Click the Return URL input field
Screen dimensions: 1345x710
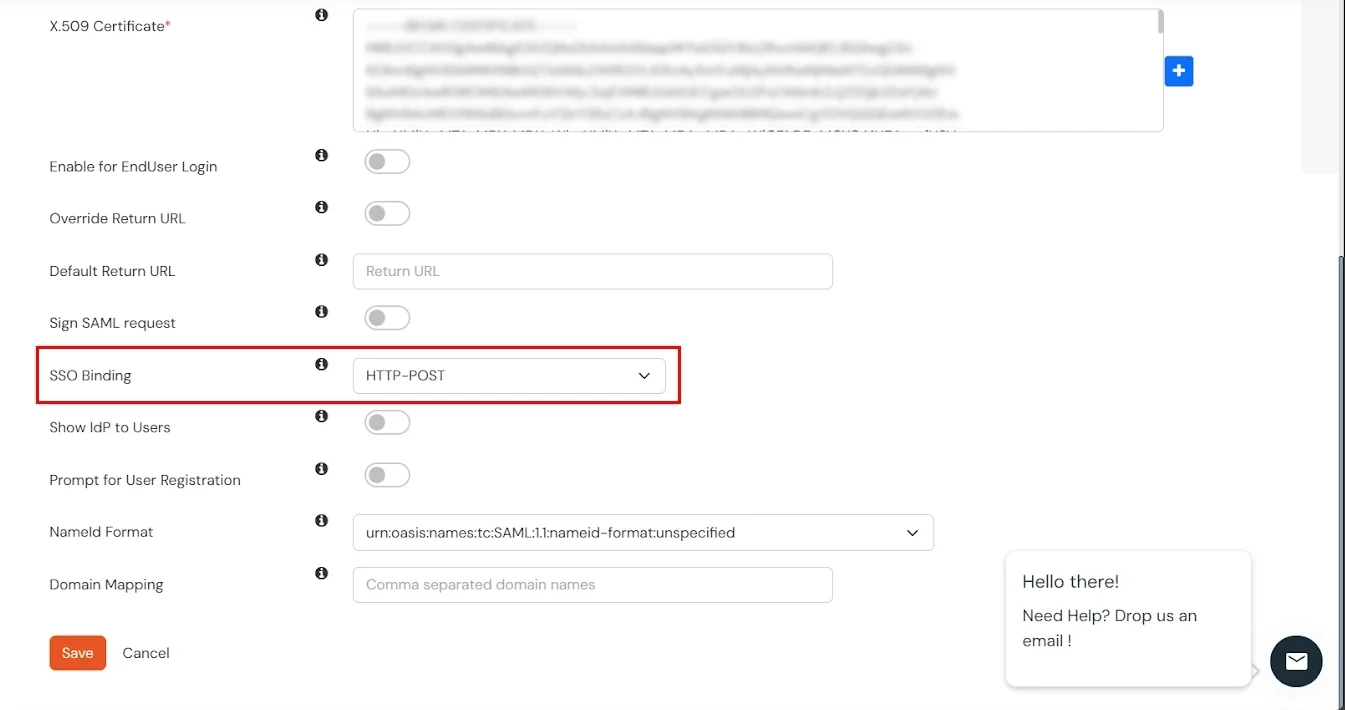592,271
